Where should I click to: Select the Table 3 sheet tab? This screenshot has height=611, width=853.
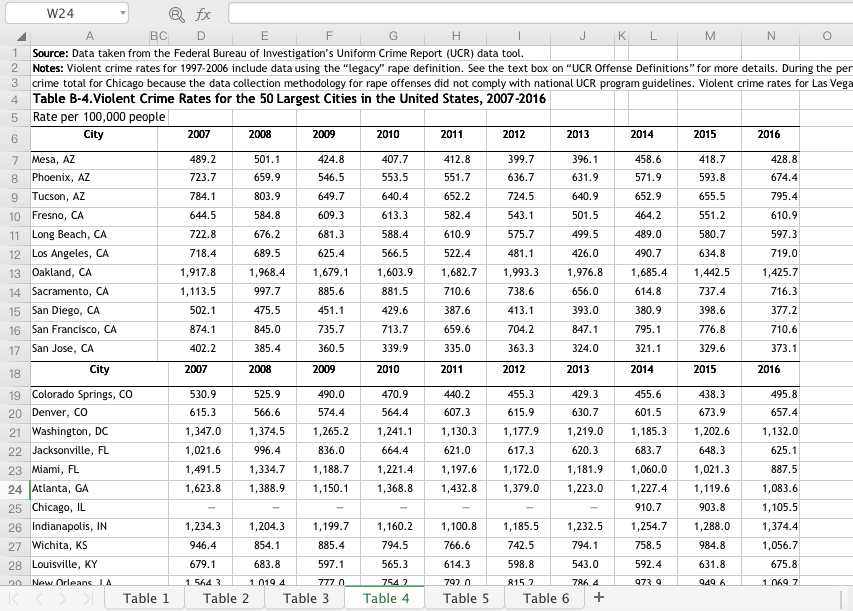pyautogui.click(x=306, y=598)
